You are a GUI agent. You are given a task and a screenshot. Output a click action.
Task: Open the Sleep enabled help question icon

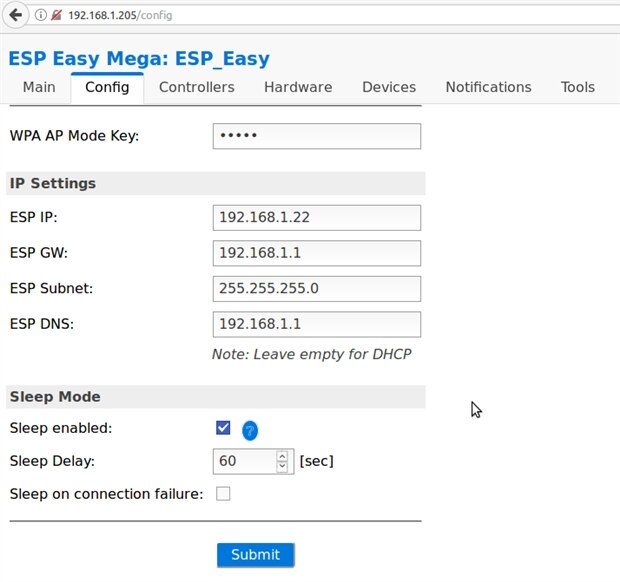tap(250, 431)
